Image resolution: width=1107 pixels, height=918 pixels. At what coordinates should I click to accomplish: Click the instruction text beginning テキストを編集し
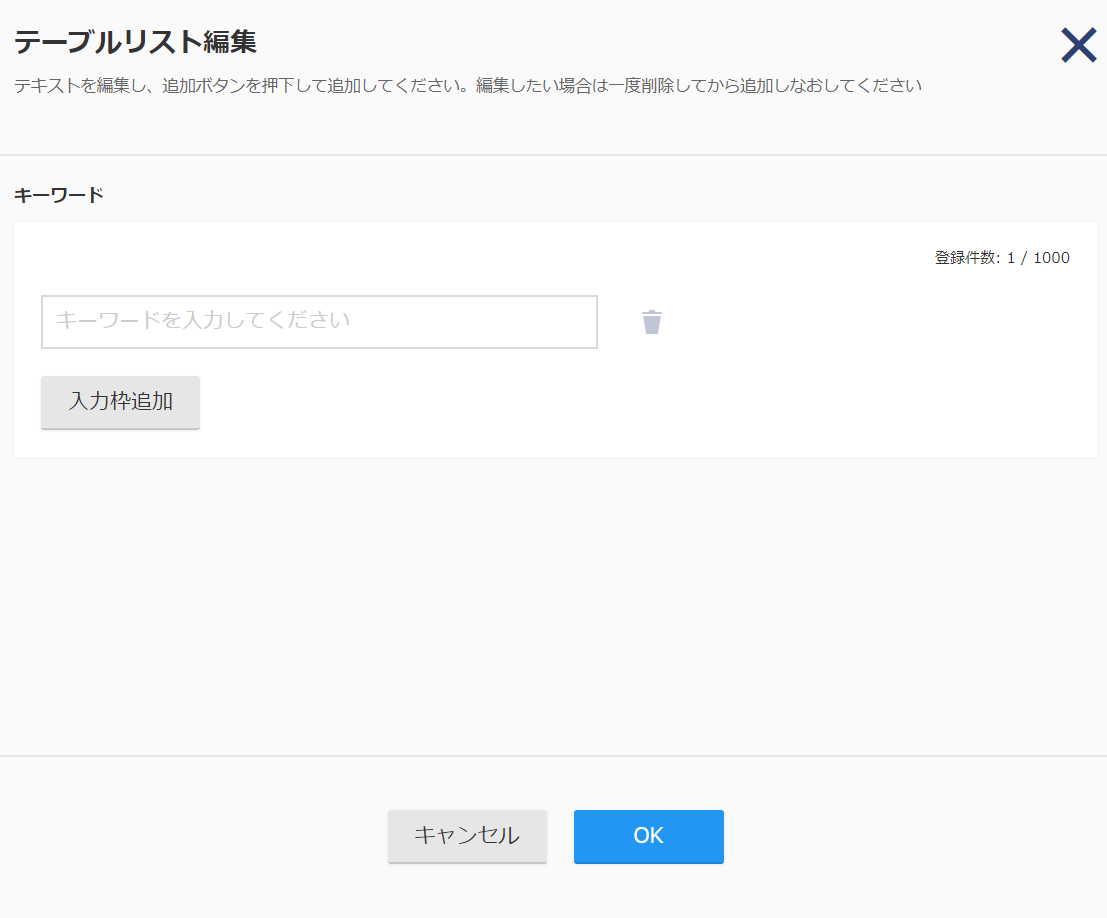(x=468, y=85)
